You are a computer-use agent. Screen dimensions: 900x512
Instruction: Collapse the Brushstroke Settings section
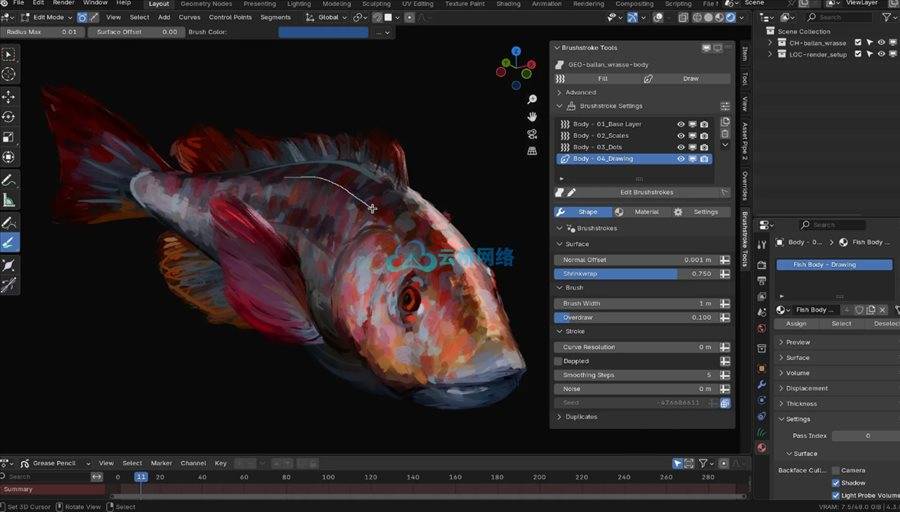[x=560, y=106]
